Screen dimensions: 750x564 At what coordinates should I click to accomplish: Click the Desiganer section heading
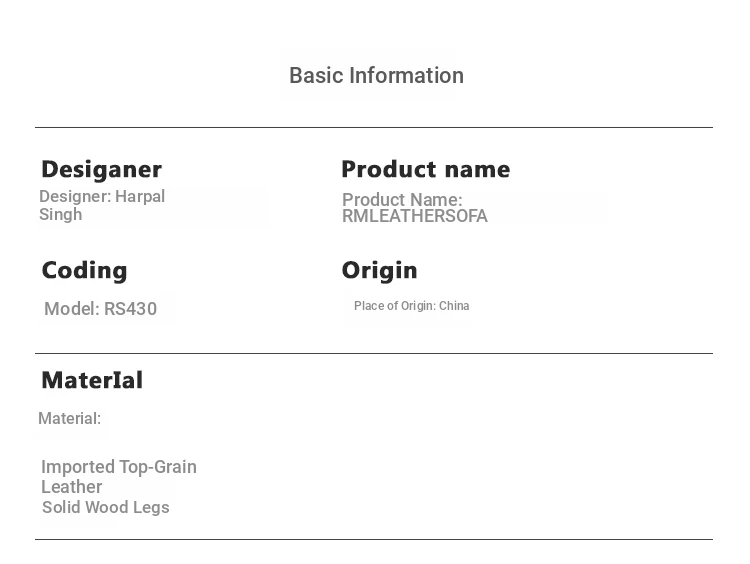(101, 169)
